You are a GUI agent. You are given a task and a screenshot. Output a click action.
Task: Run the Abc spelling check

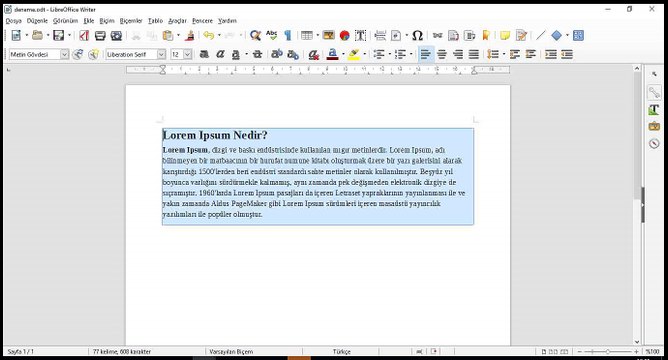click(271, 35)
